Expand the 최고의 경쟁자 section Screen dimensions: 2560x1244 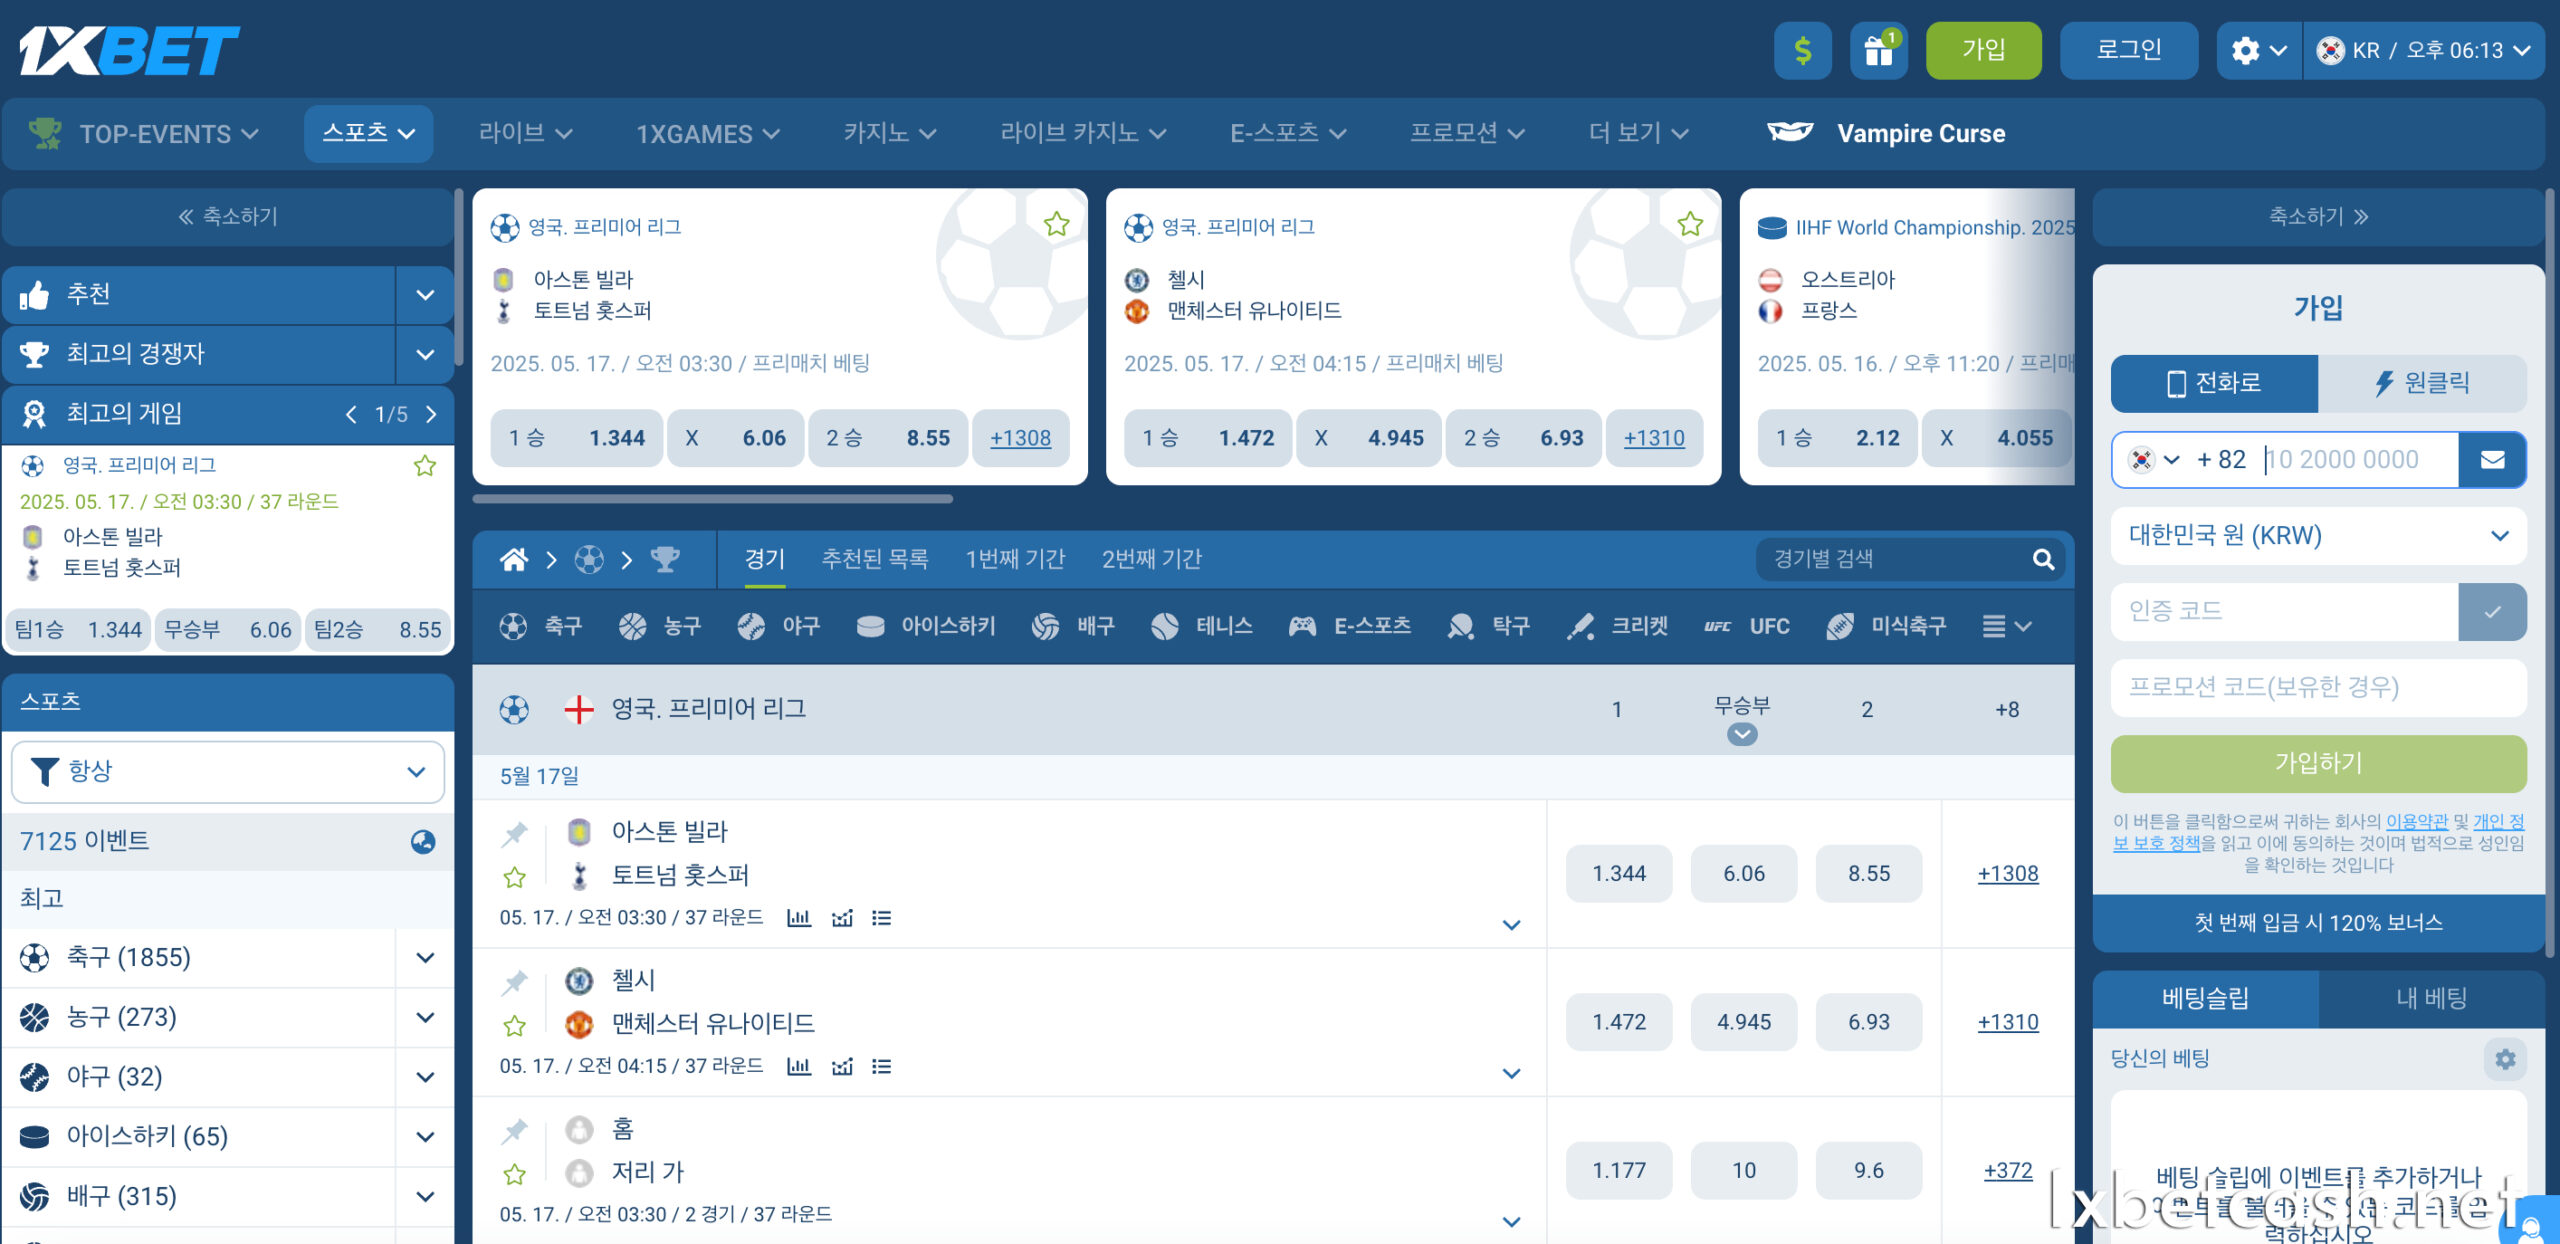[x=425, y=354]
